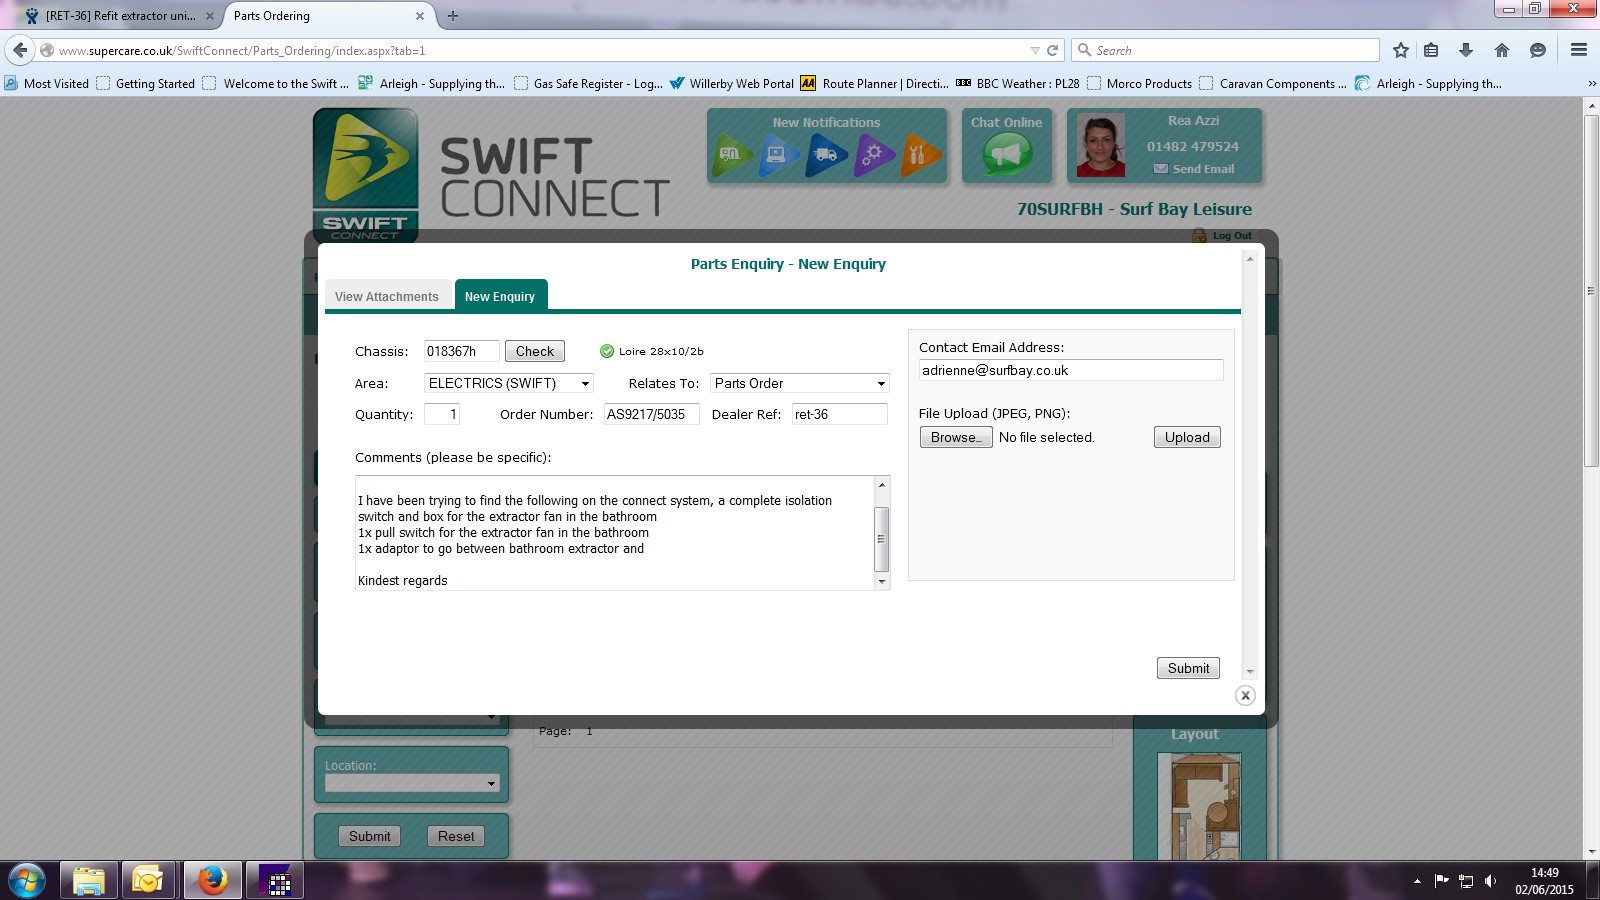Click the Layout floor plan thumbnail

click(x=1199, y=806)
